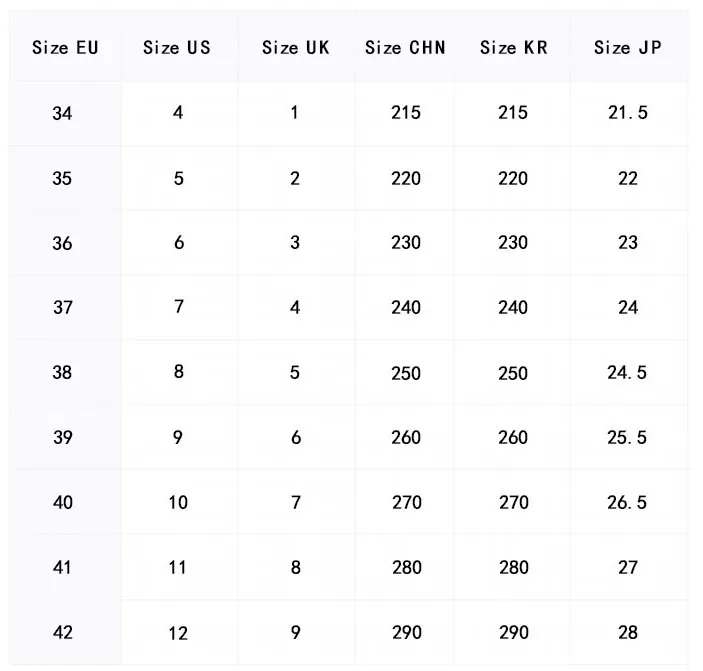Click EU size 36 in first column
Image resolution: width=703 pixels, height=671 pixels.
pyautogui.click(x=62, y=243)
